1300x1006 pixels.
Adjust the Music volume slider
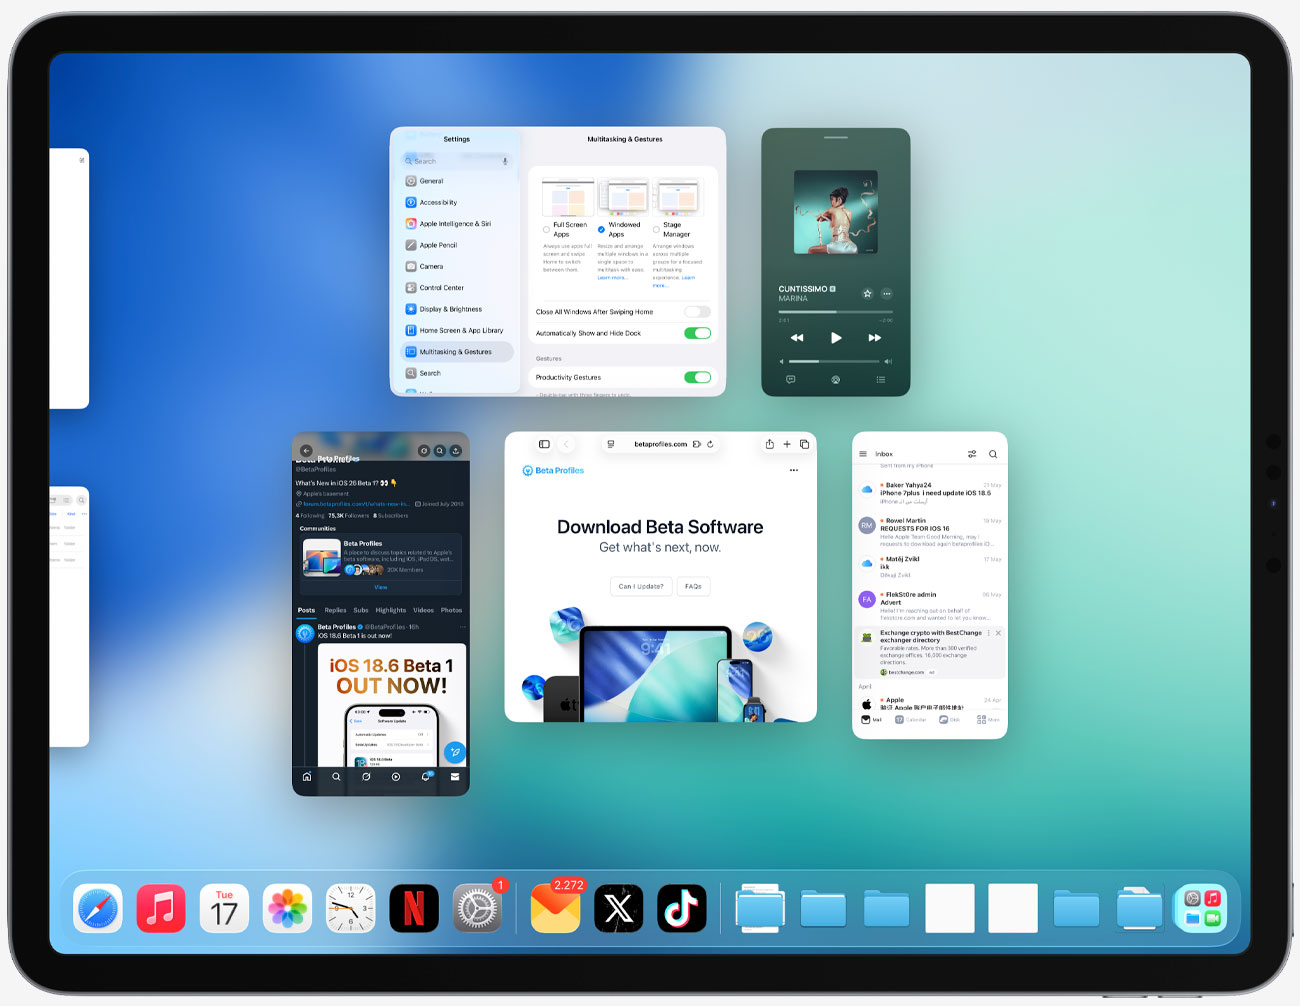[x=835, y=361]
